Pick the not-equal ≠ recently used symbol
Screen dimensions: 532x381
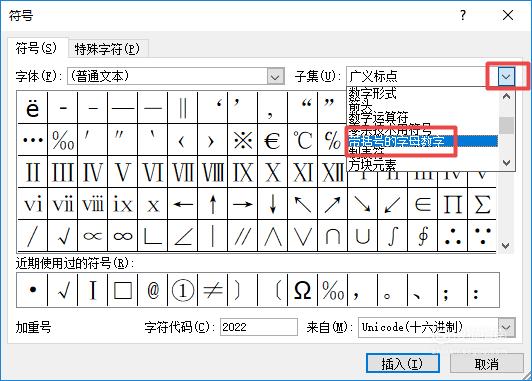point(213,290)
